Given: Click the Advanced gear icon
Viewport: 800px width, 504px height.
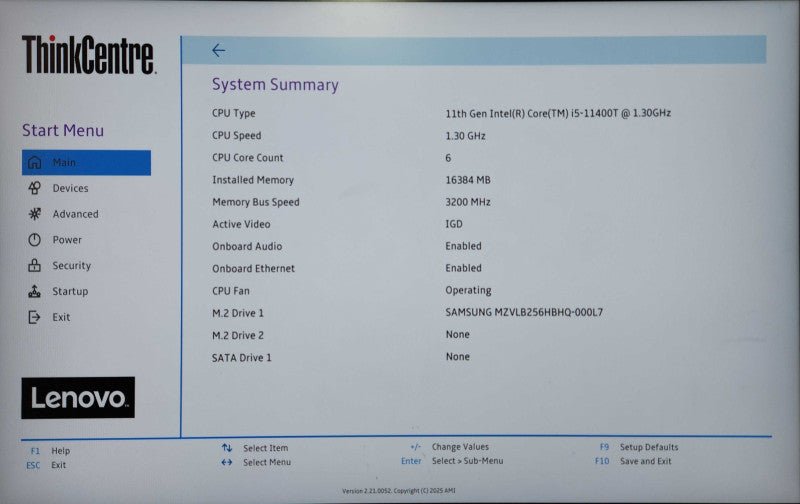Looking at the screenshot, I should tap(34, 214).
